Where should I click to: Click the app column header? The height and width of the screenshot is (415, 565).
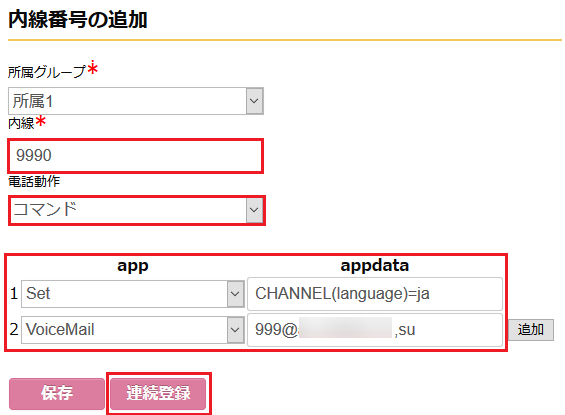click(x=133, y=267)
